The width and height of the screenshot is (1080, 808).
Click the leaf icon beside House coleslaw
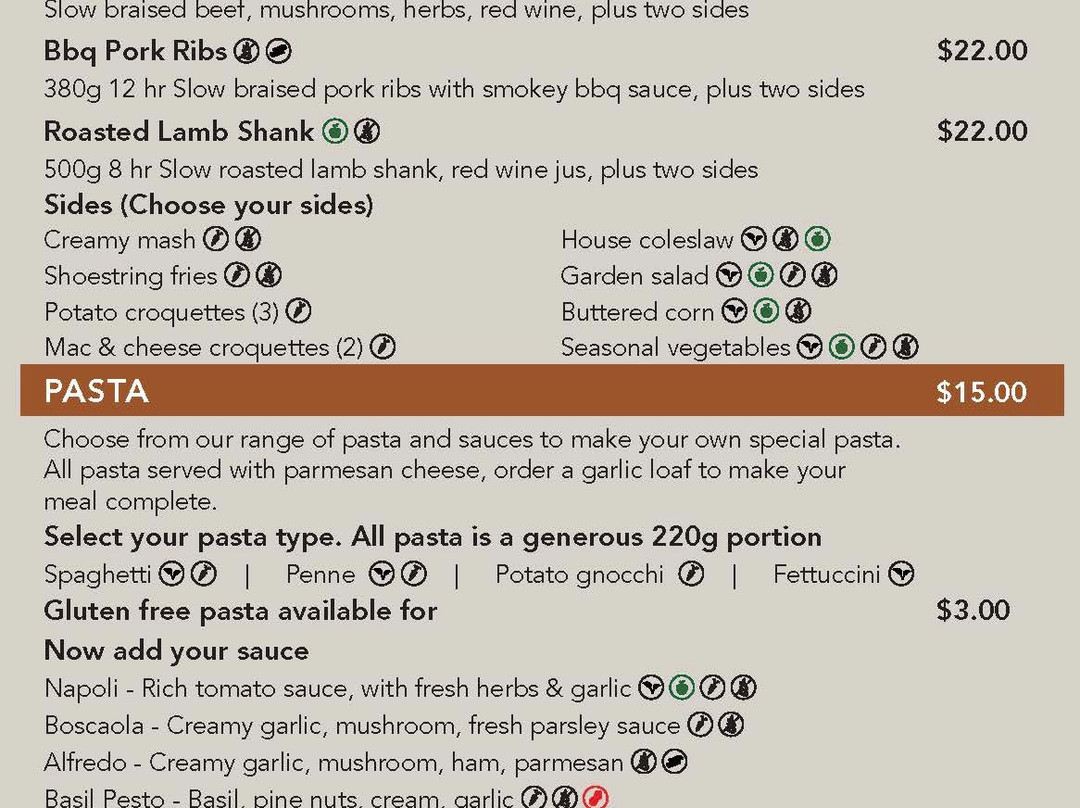(754, 239)
